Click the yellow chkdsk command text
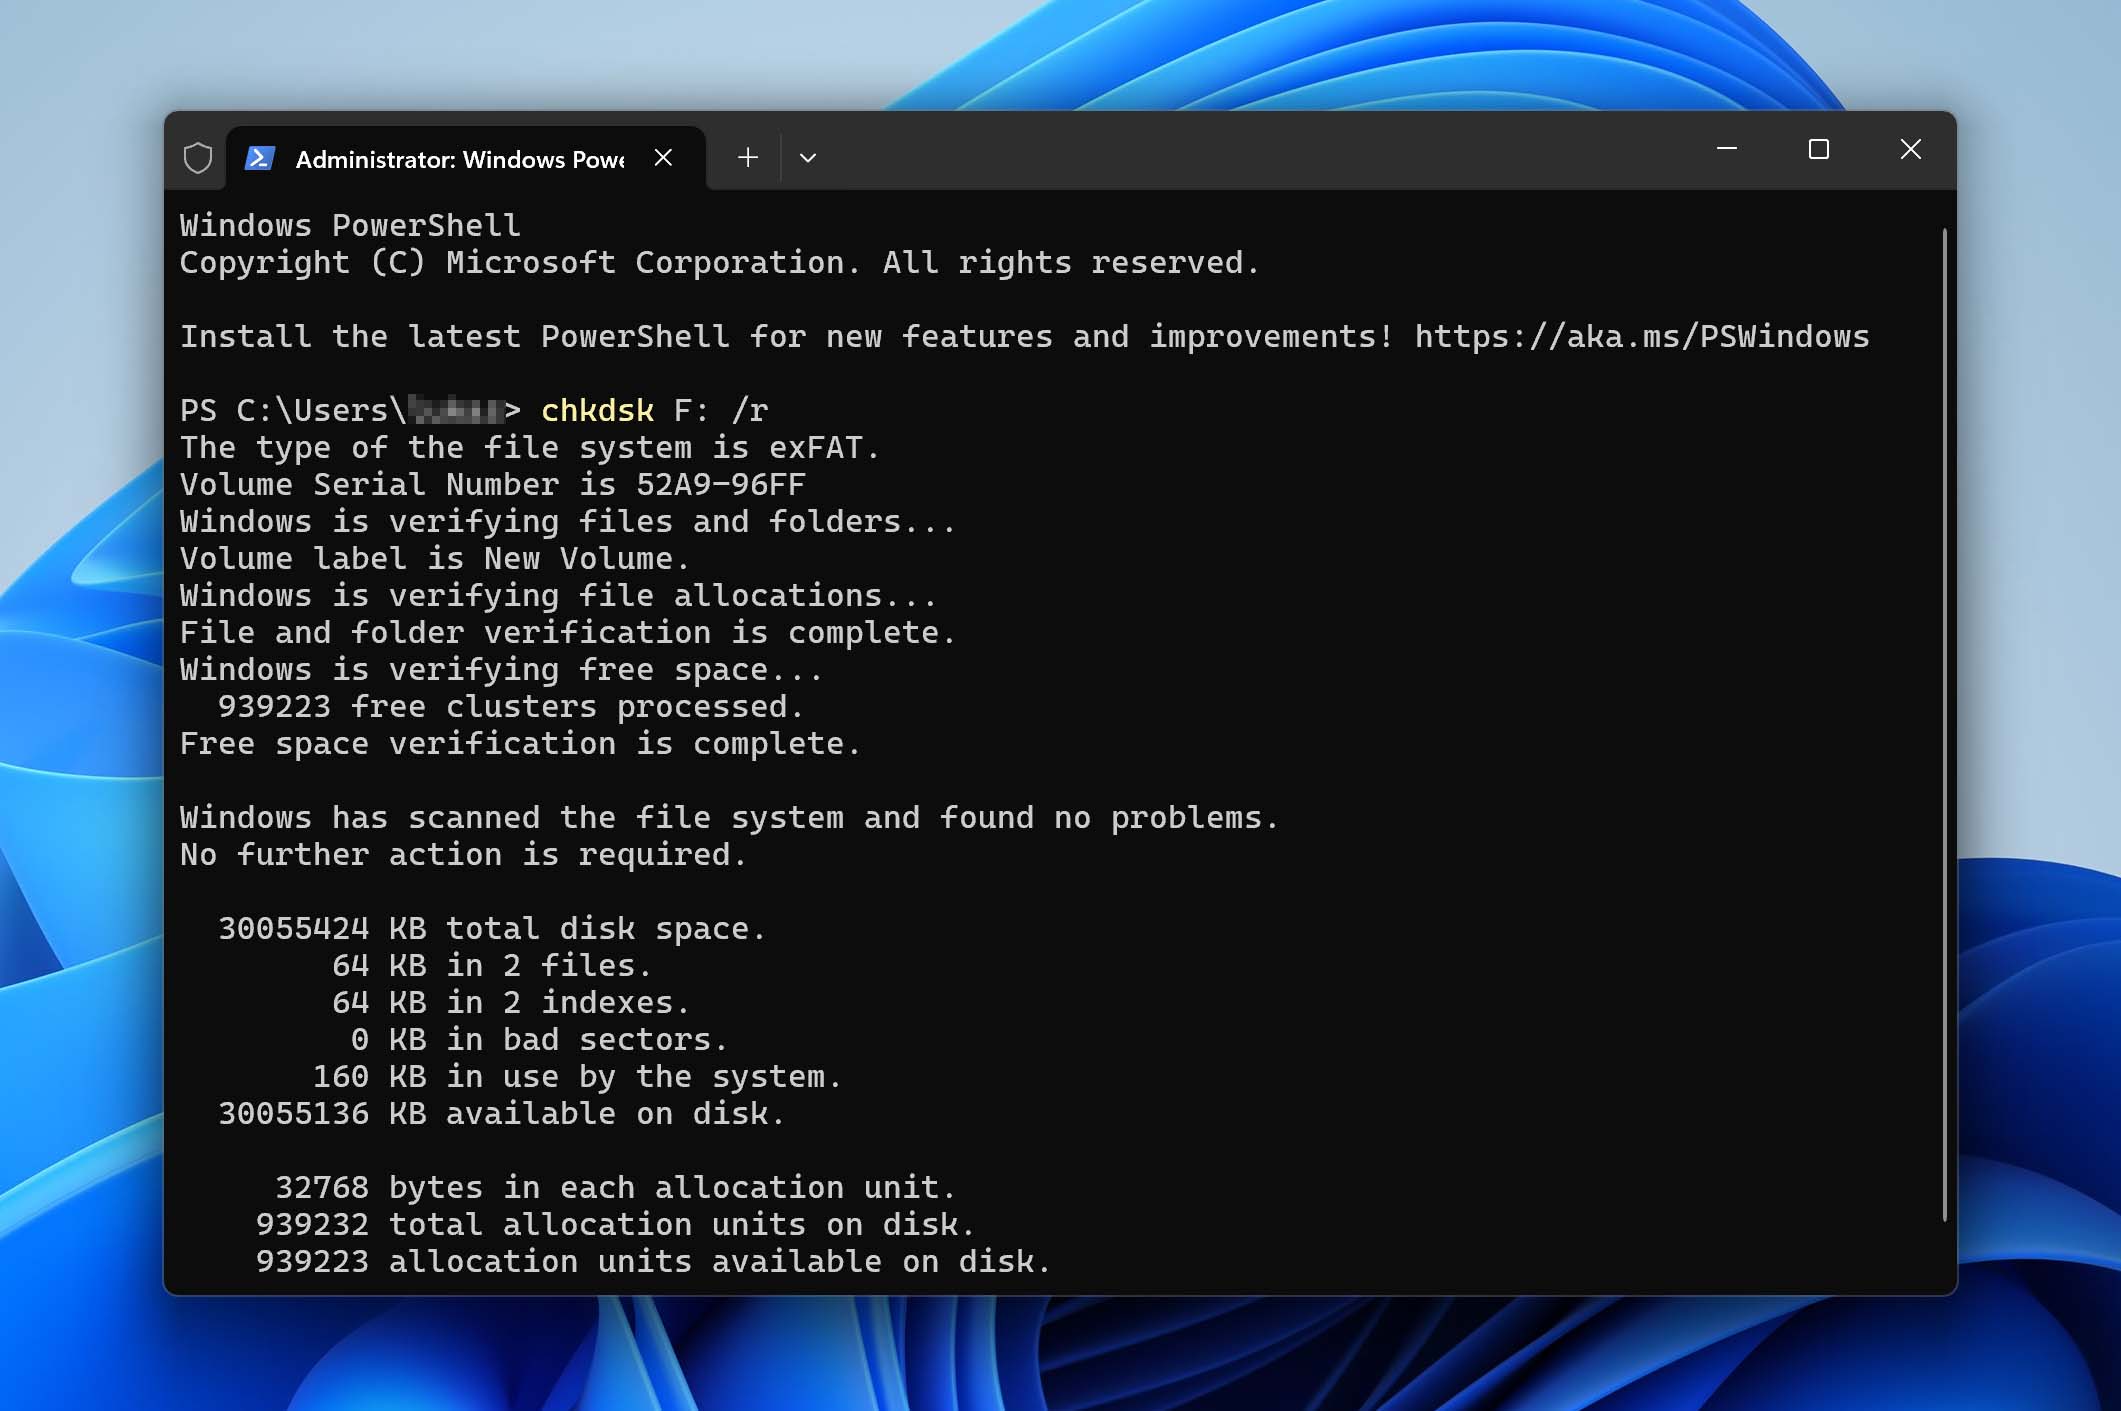 pyautogui.click(x=597, y=410)
